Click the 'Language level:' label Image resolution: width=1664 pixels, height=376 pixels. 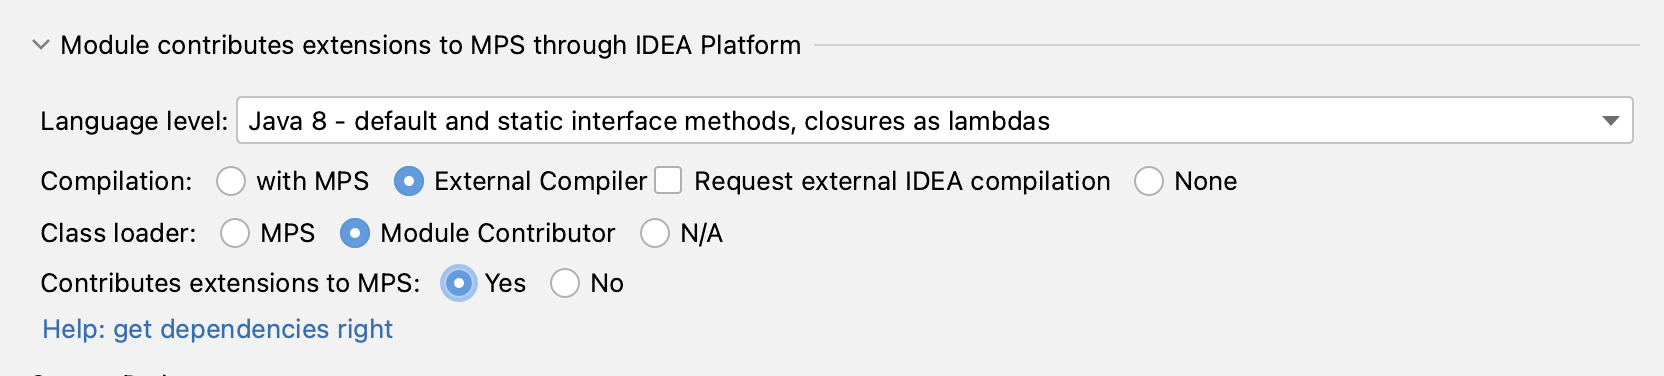[x=135, y=121]
